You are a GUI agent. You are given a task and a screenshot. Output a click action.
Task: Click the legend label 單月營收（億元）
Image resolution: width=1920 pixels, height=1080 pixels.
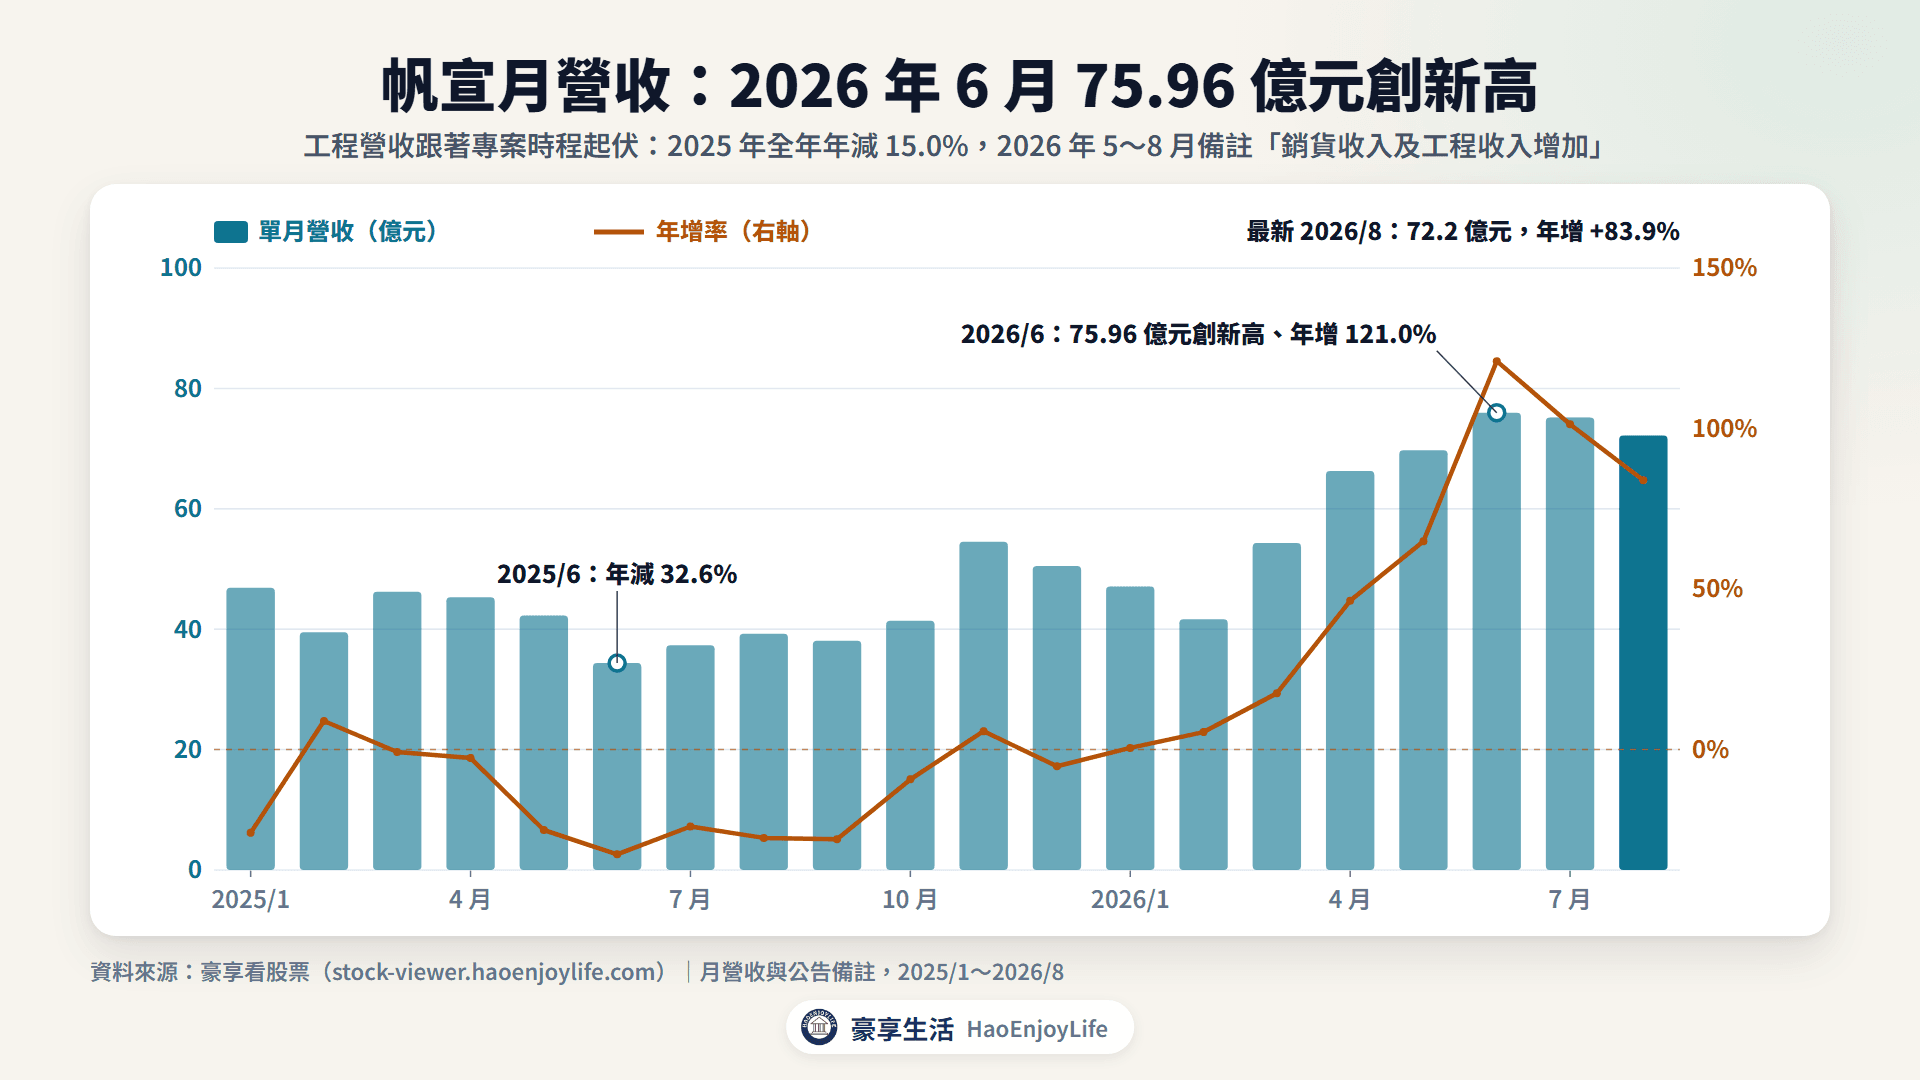coord(349,232)
